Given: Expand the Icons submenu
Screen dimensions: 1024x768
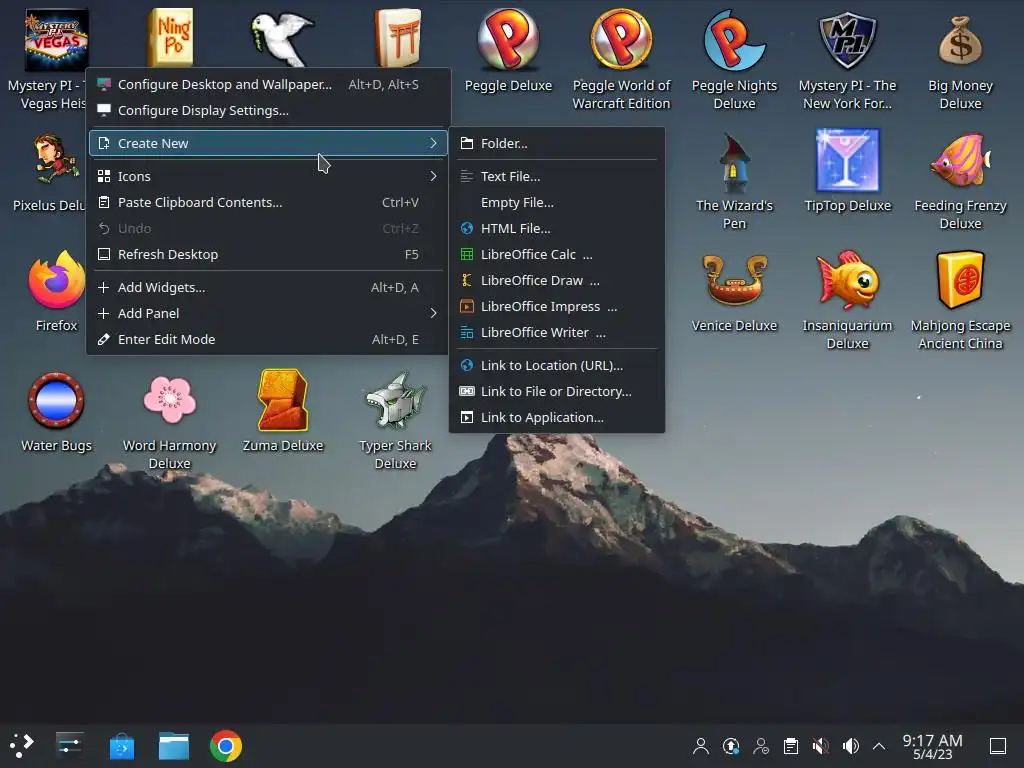Looking at the screenshot, I should pos(268,176).
